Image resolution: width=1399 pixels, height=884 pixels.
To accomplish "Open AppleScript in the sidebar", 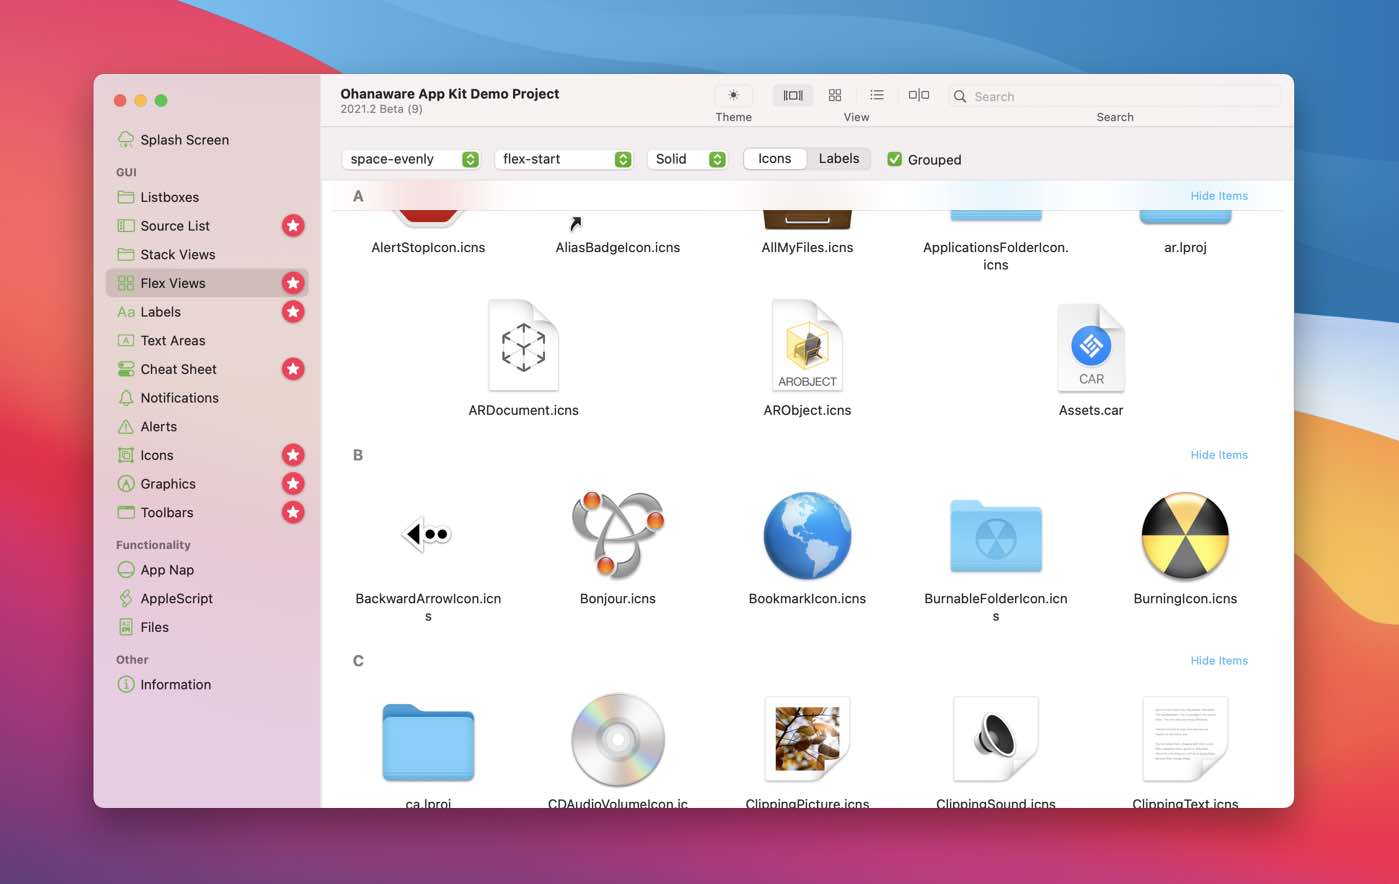I will [x=207, y=599].
